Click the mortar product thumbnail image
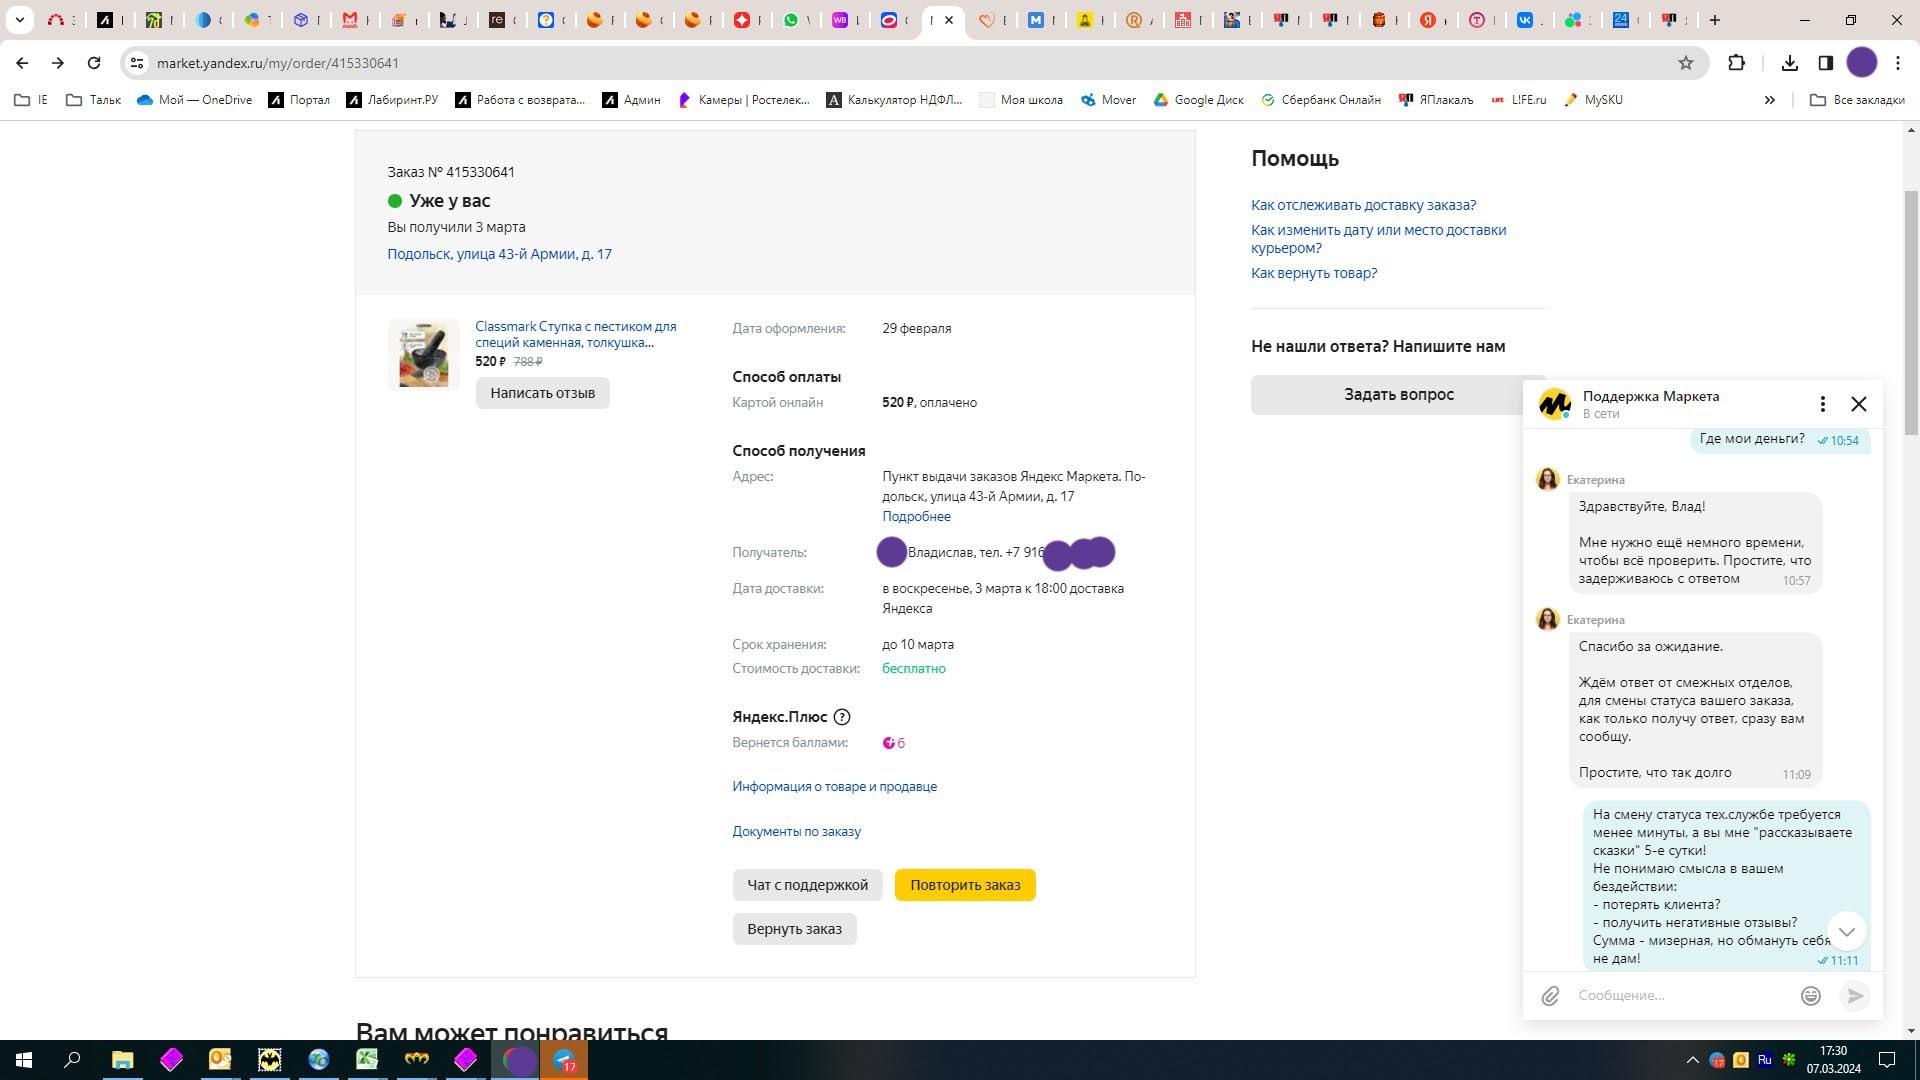Screen dimensions: 1920x1080 424,355
